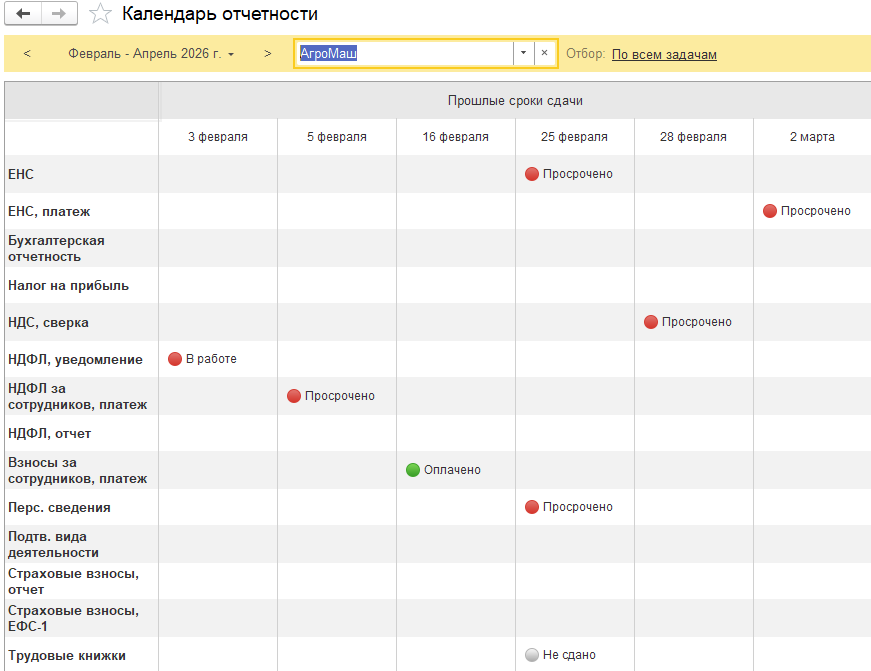Expand the Февраль - Апрель 2026 period selector

click(151, 54)
